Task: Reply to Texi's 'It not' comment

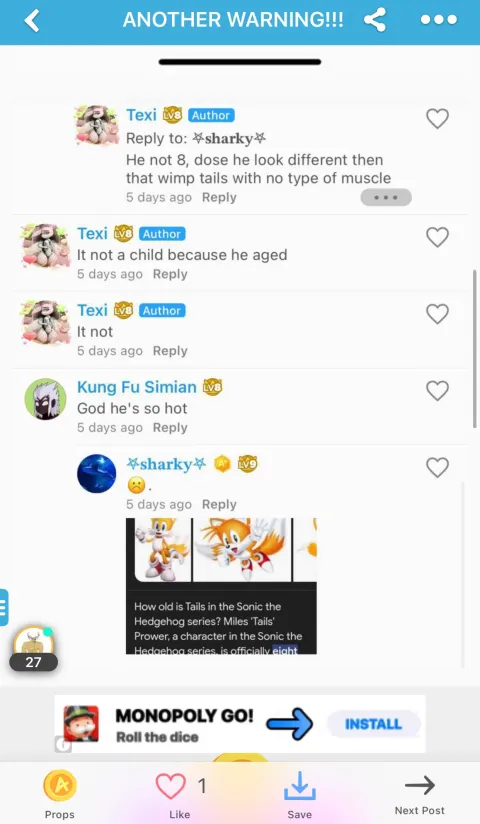Action: tap(170, 351)
